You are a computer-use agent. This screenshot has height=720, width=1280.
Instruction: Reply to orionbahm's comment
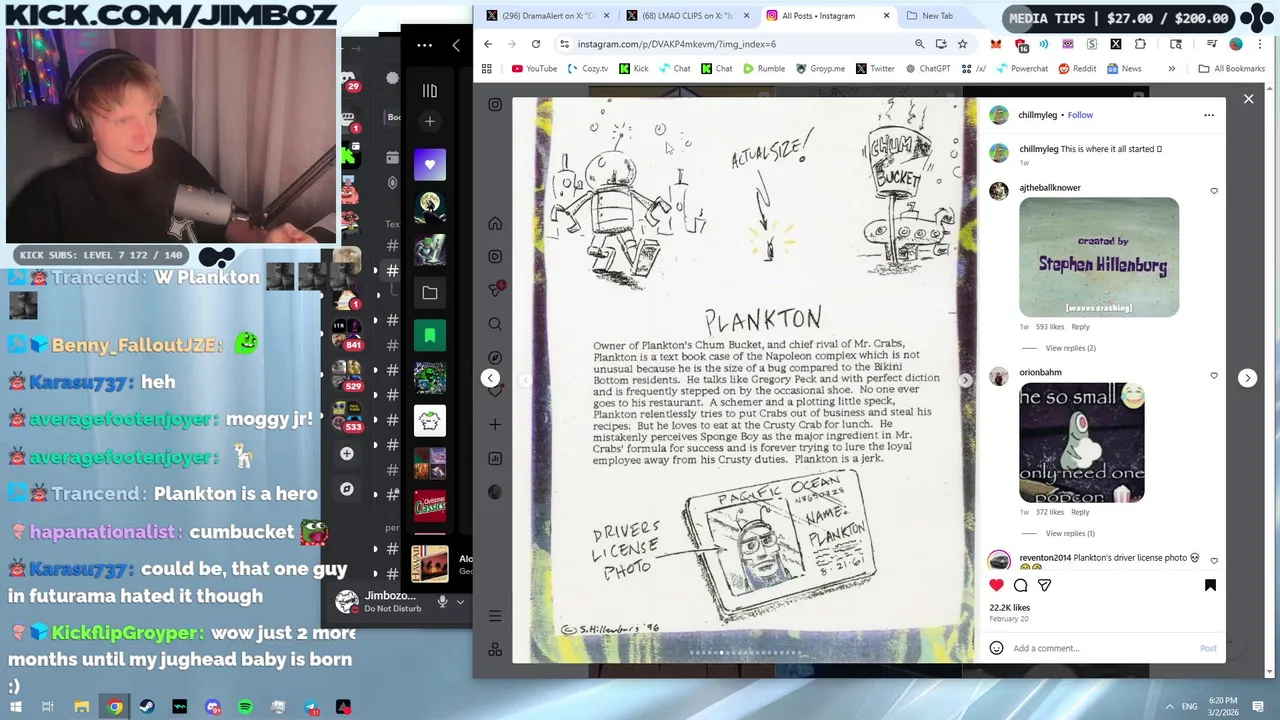point(1080,512)
